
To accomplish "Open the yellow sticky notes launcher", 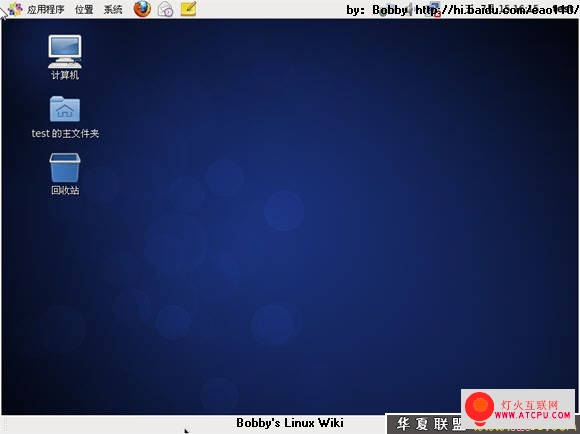I will click(188, 9).
